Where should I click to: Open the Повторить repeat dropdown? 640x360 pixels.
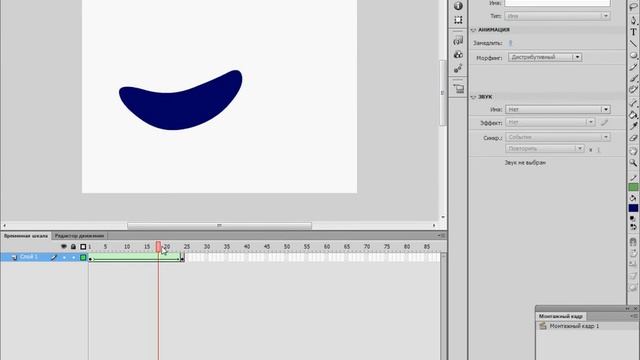[544, 149]
